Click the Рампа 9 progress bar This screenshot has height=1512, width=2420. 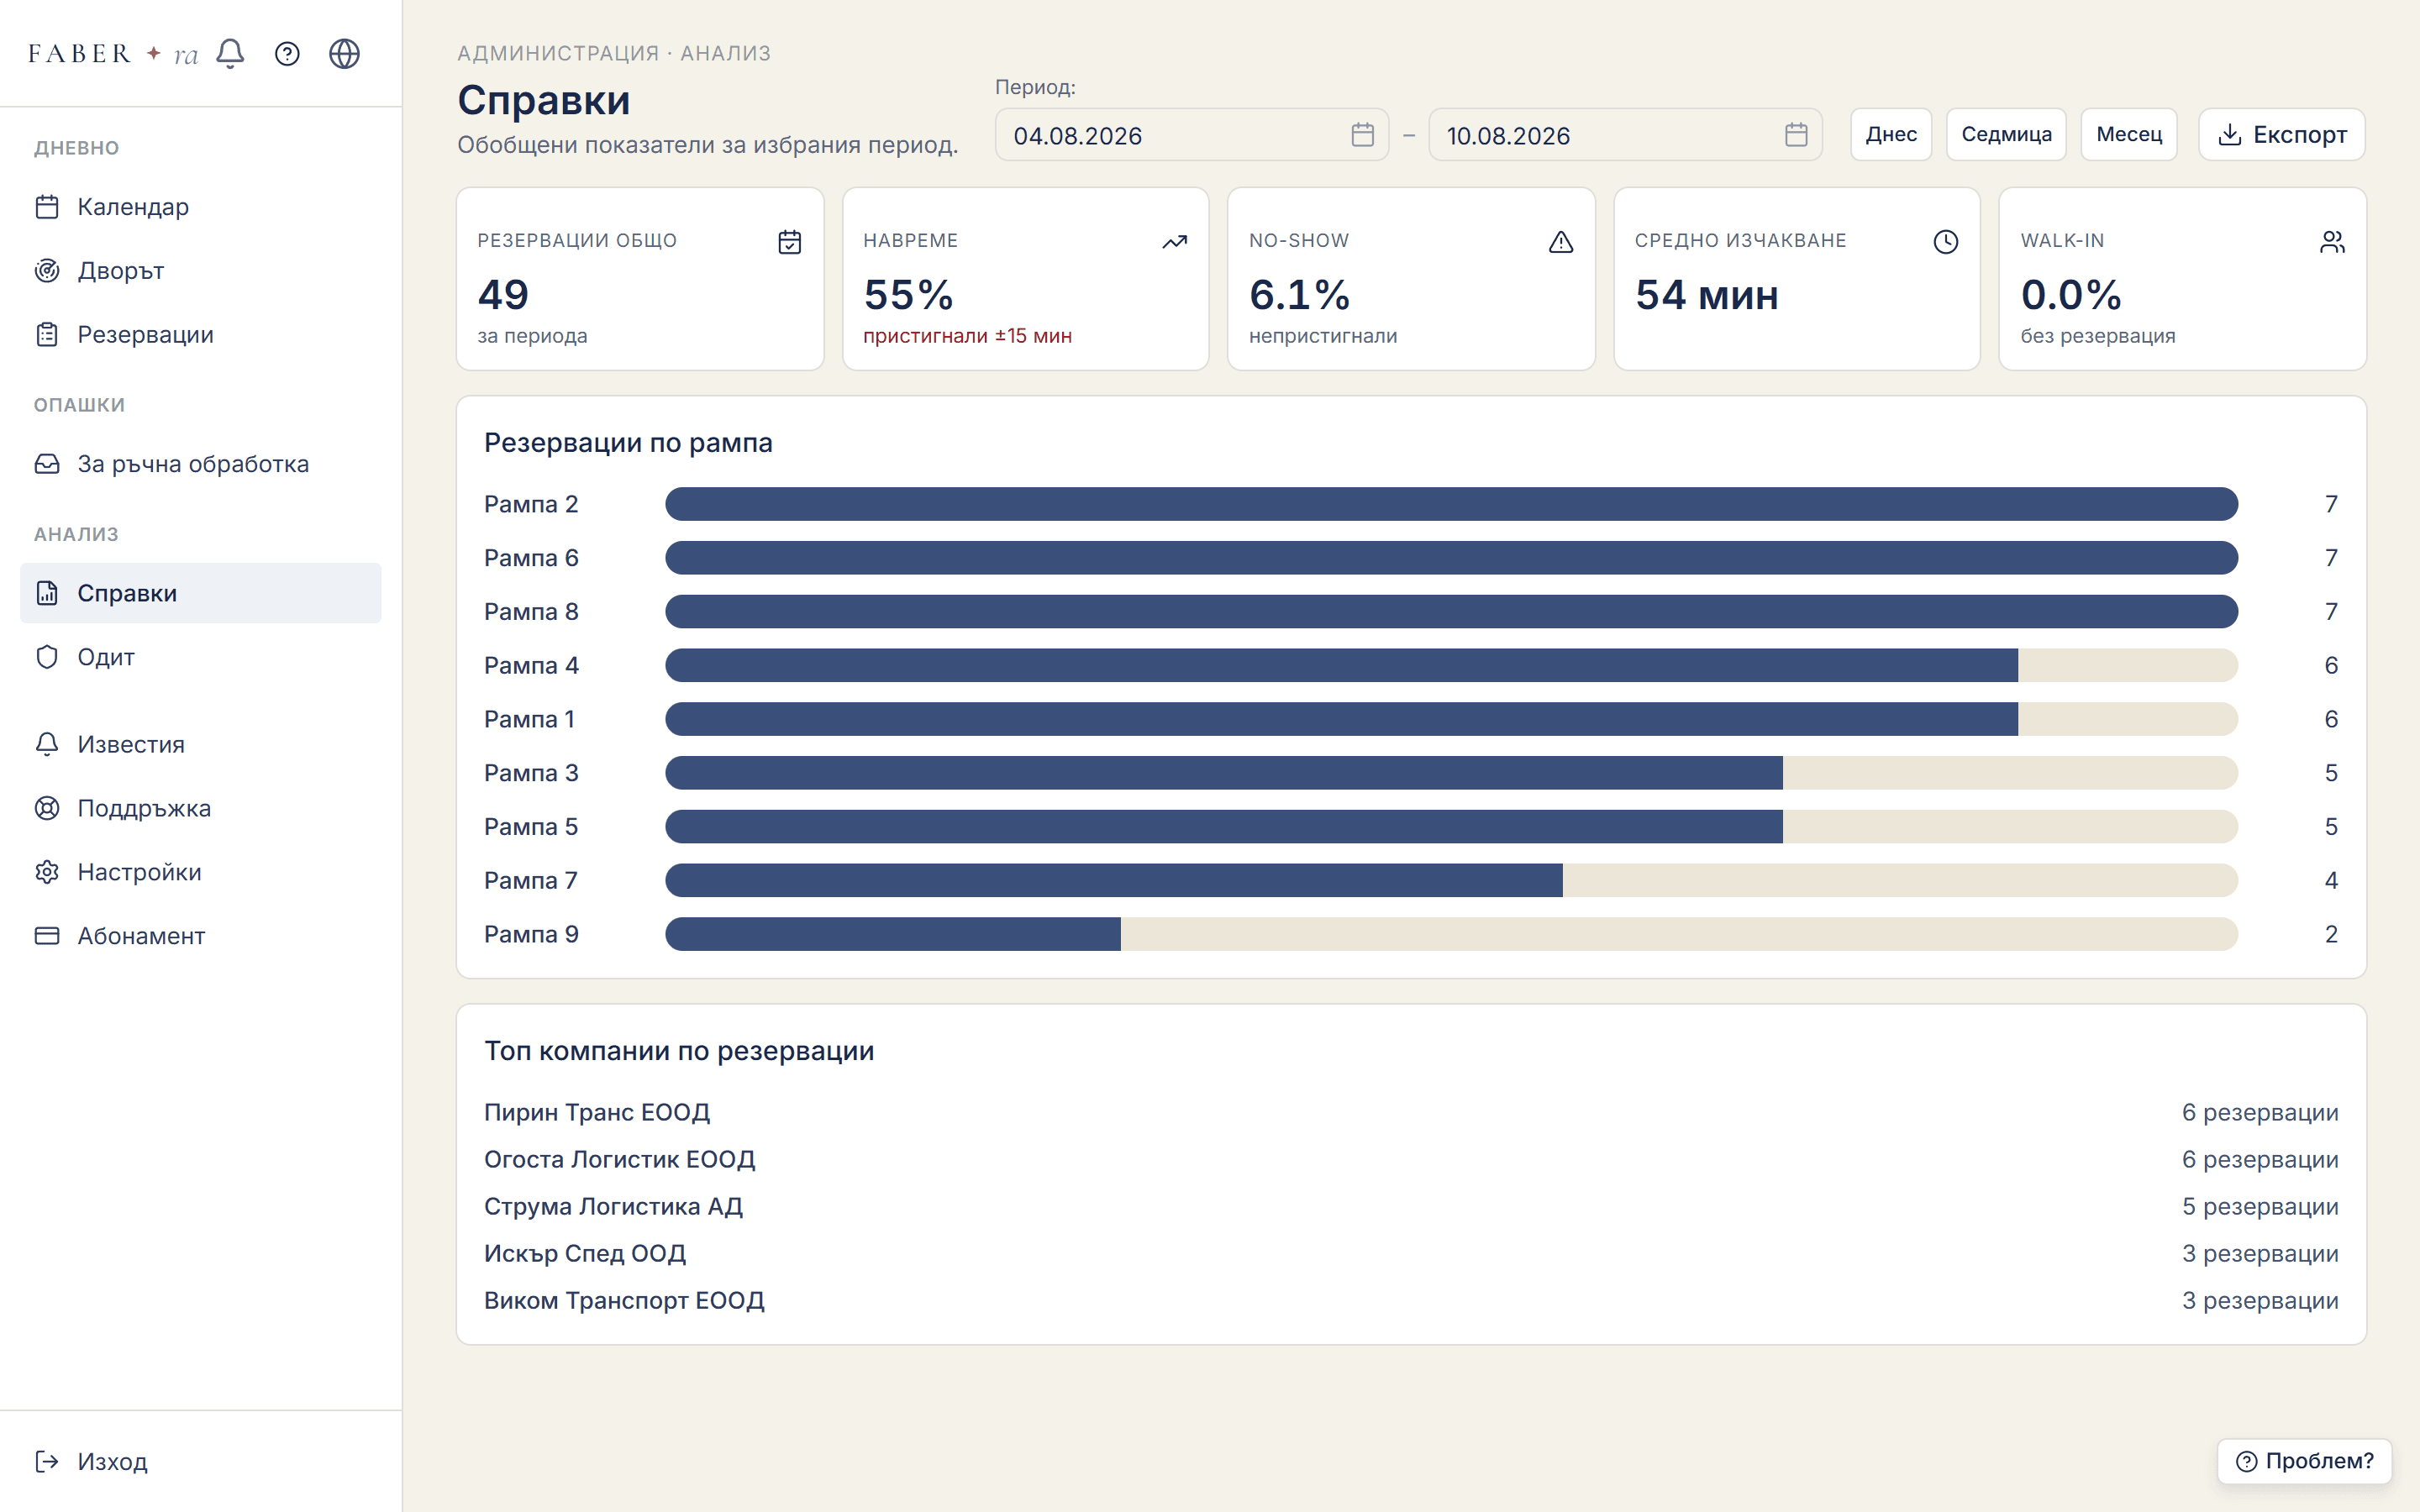click(x=1451, y=934)
